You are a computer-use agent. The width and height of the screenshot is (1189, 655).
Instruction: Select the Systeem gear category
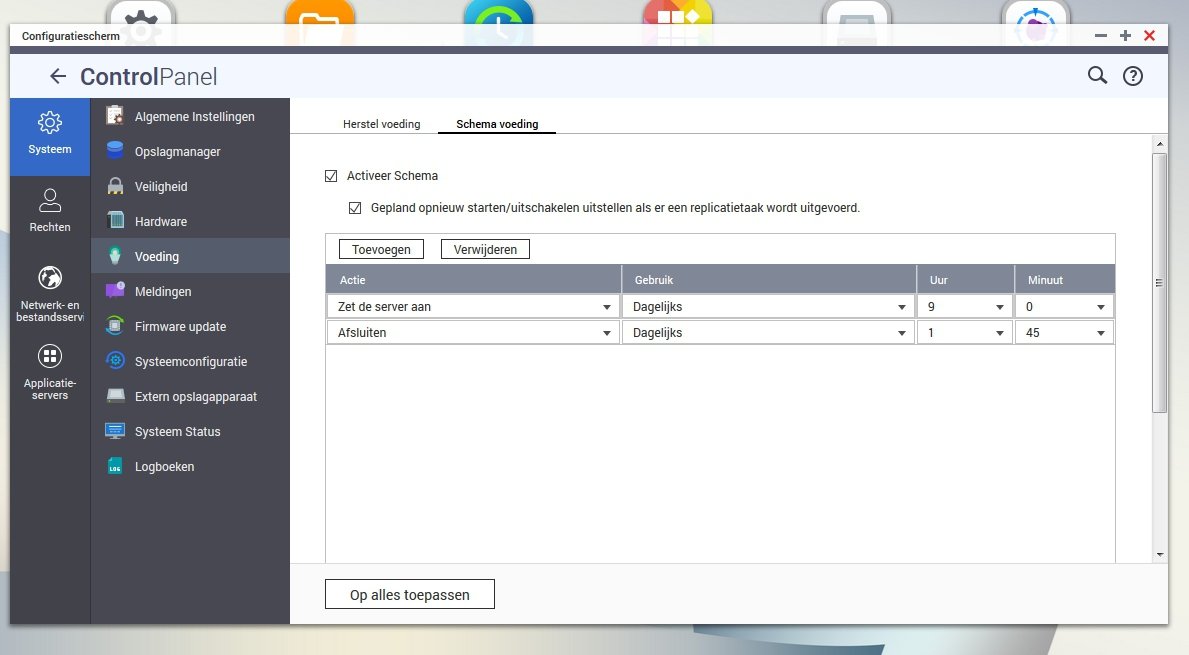coord(50,134)
